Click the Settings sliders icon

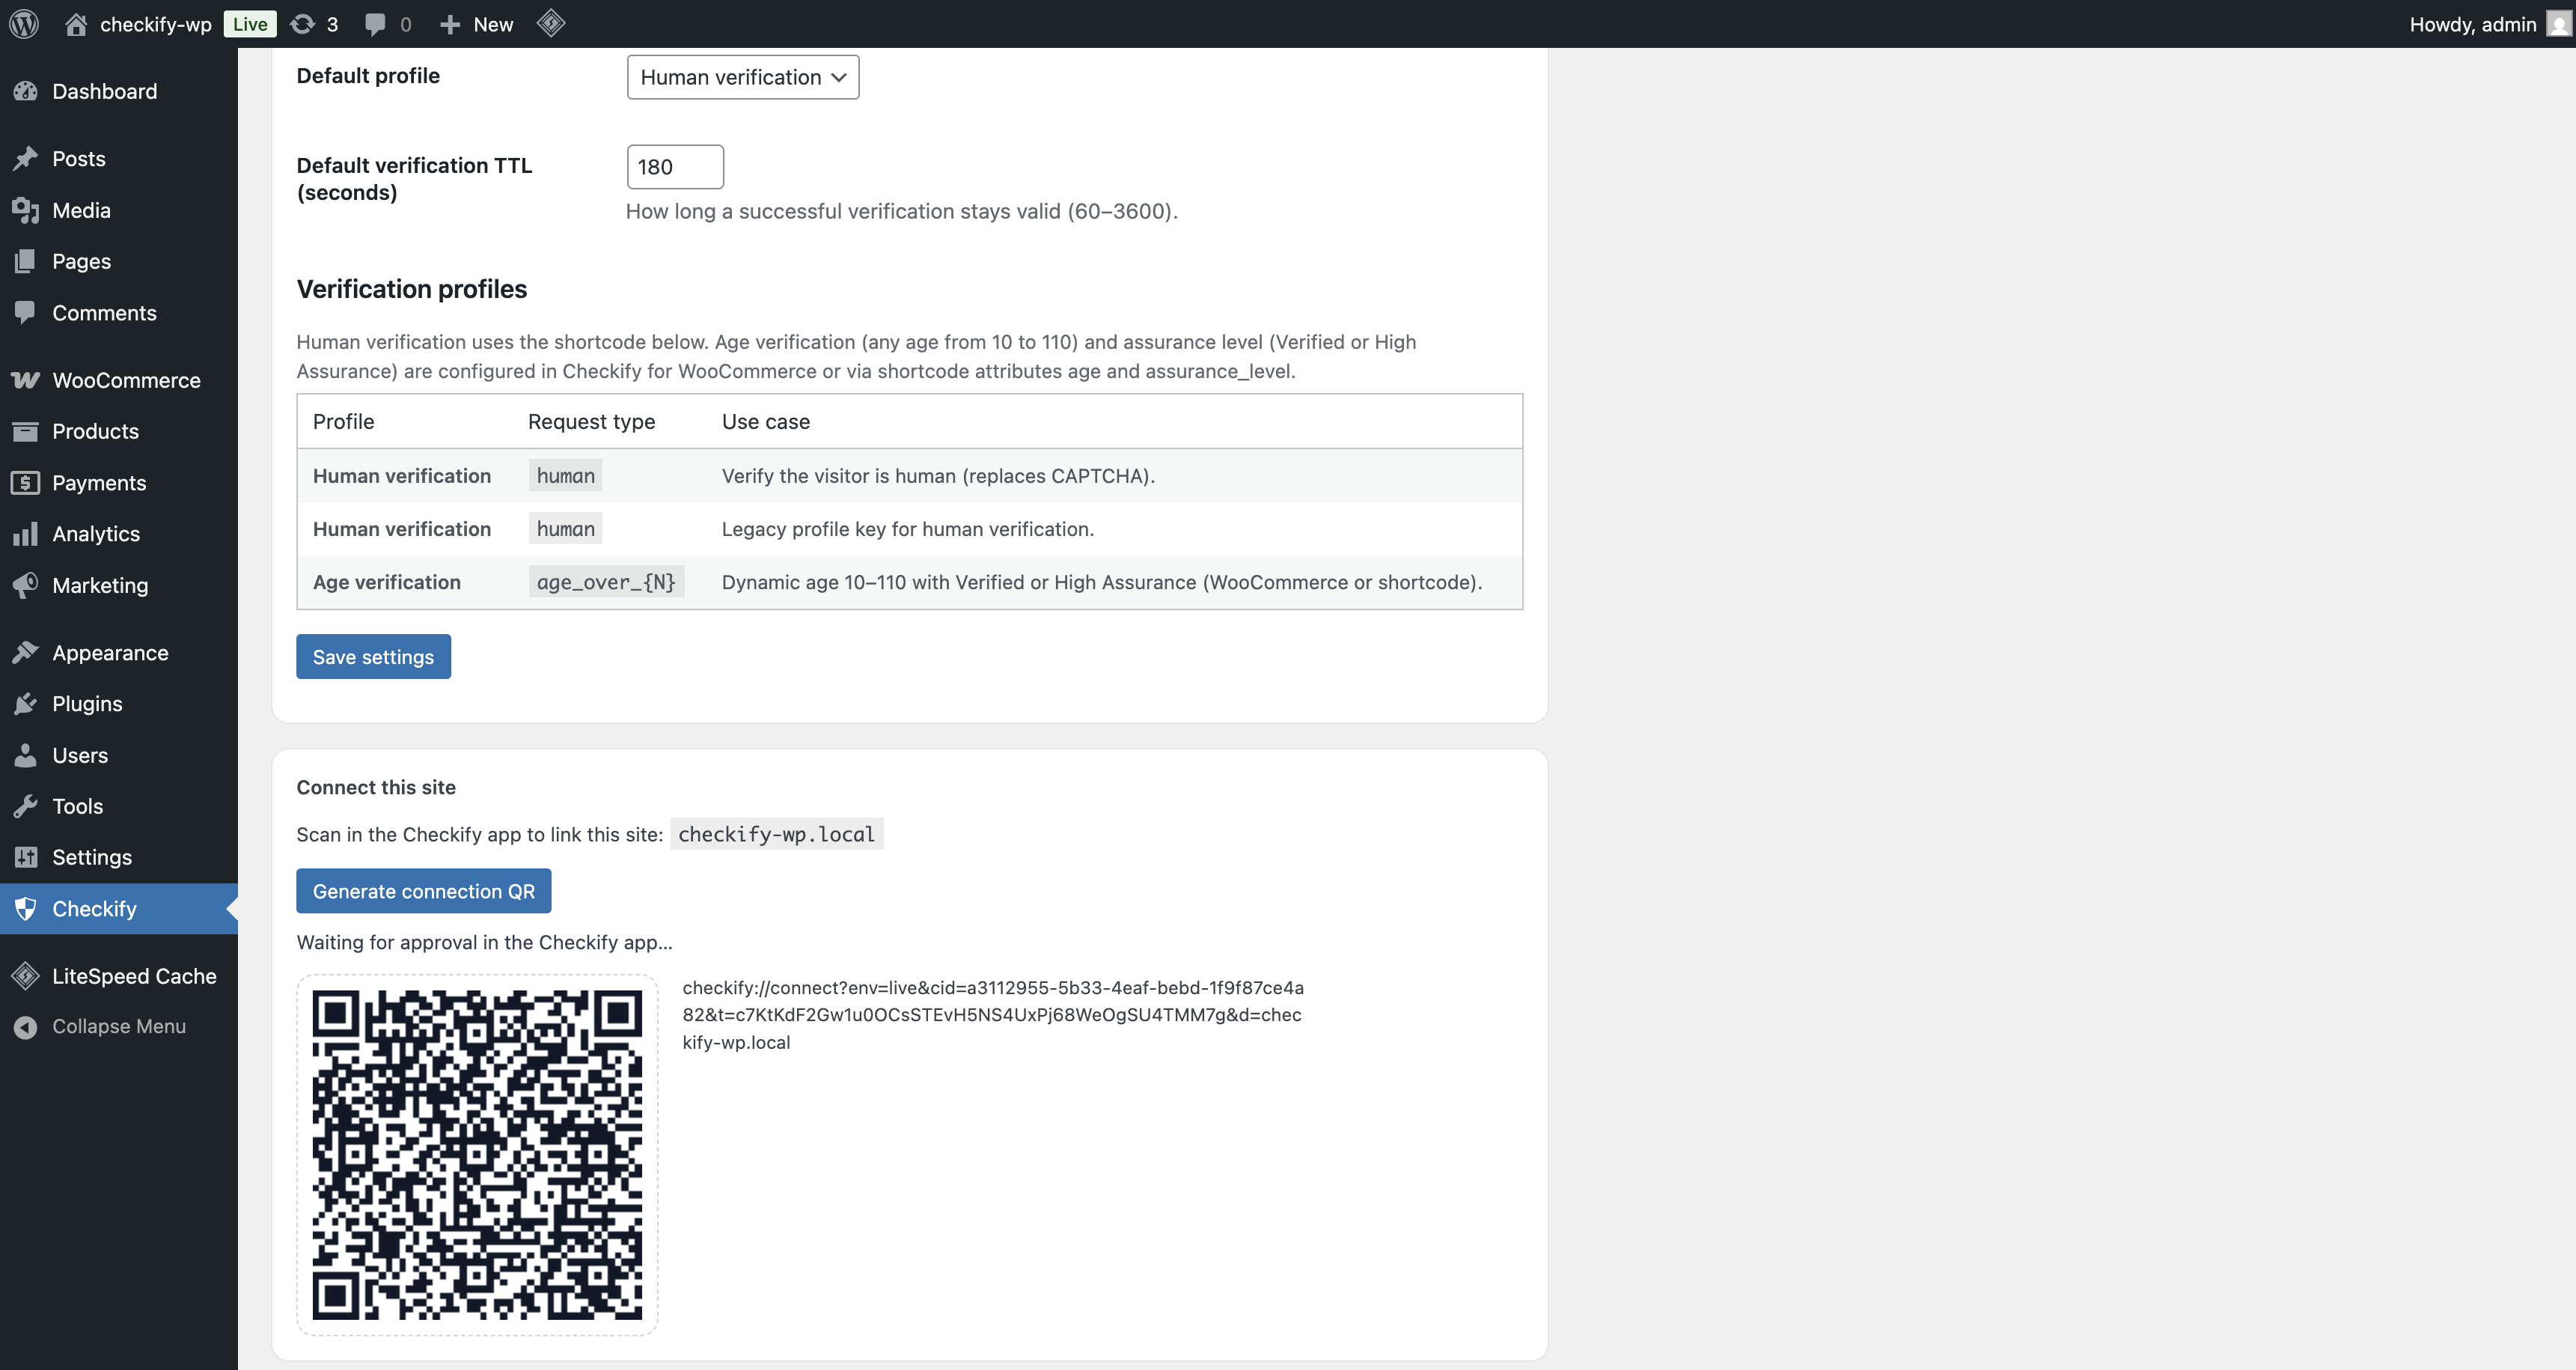[x=26, y=857]
